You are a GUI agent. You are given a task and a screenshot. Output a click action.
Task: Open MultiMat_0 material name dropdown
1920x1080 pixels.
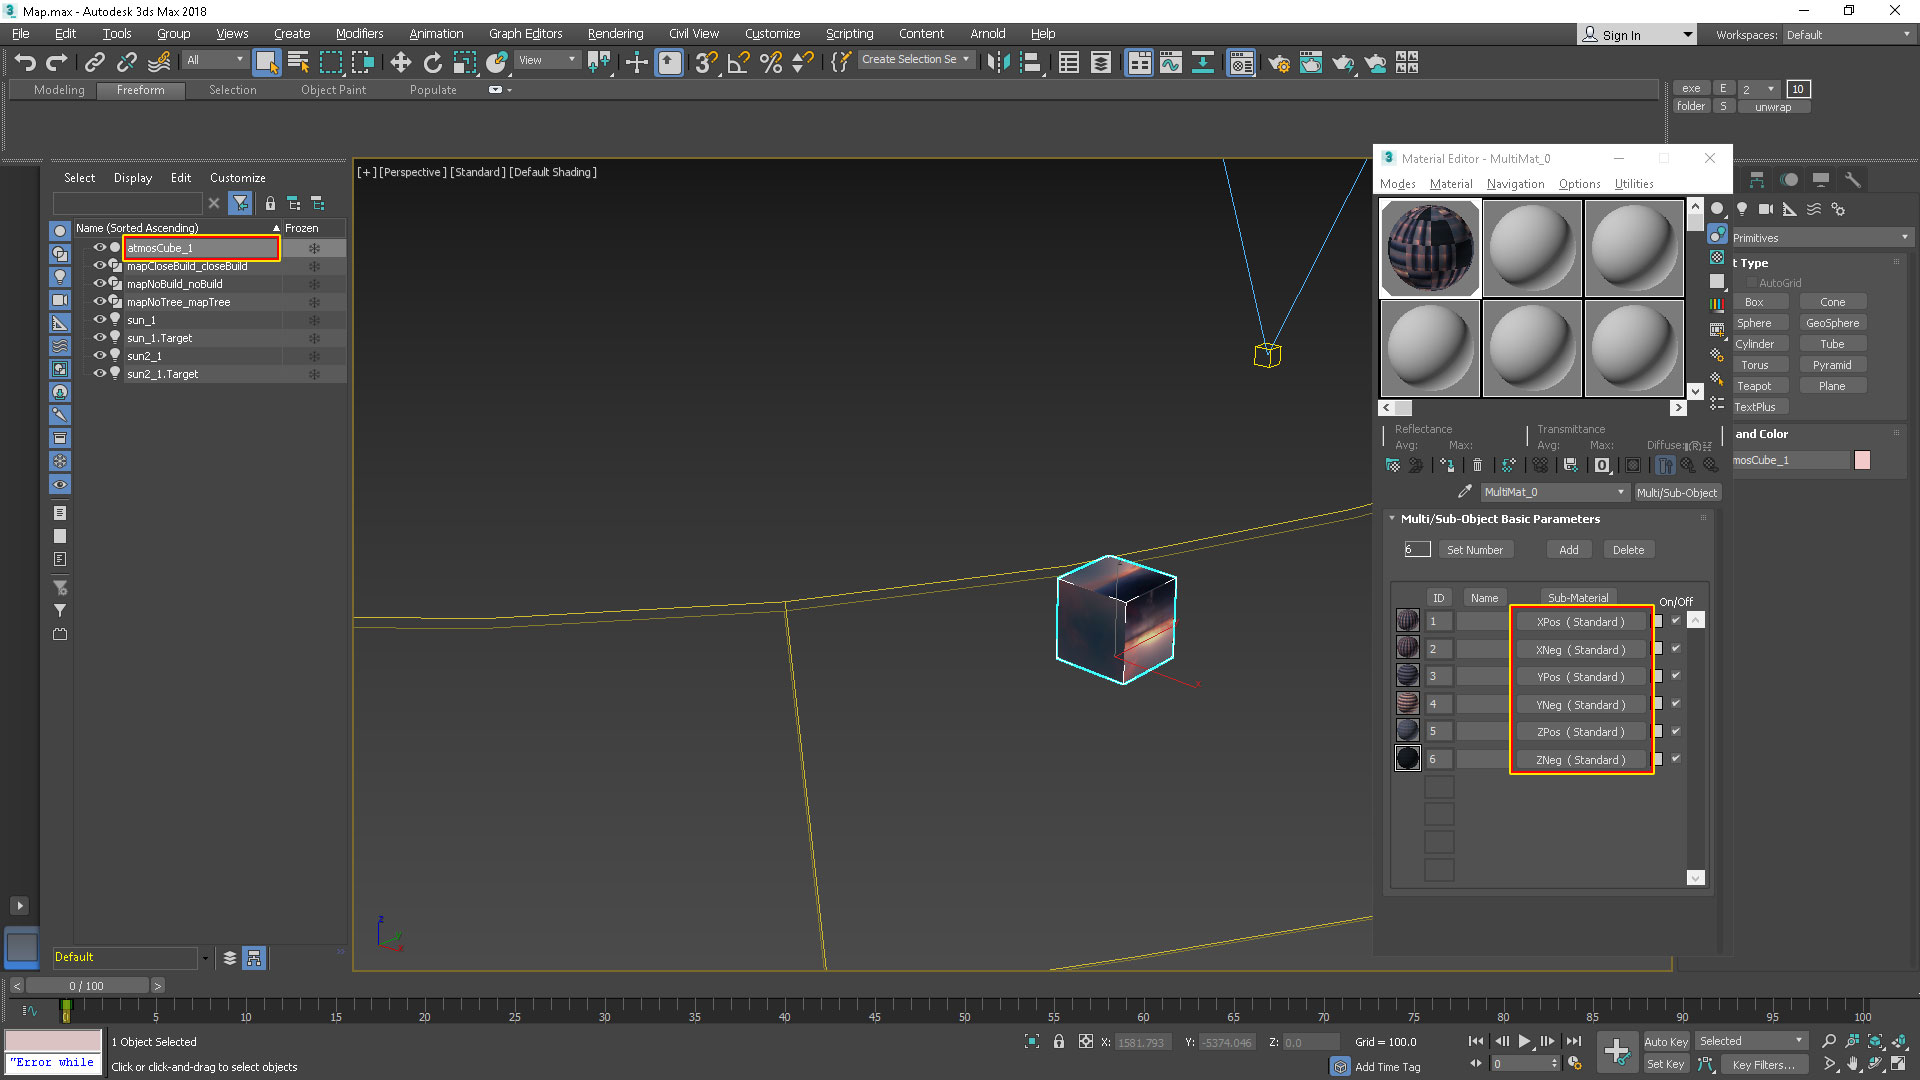click(1621, 492)
